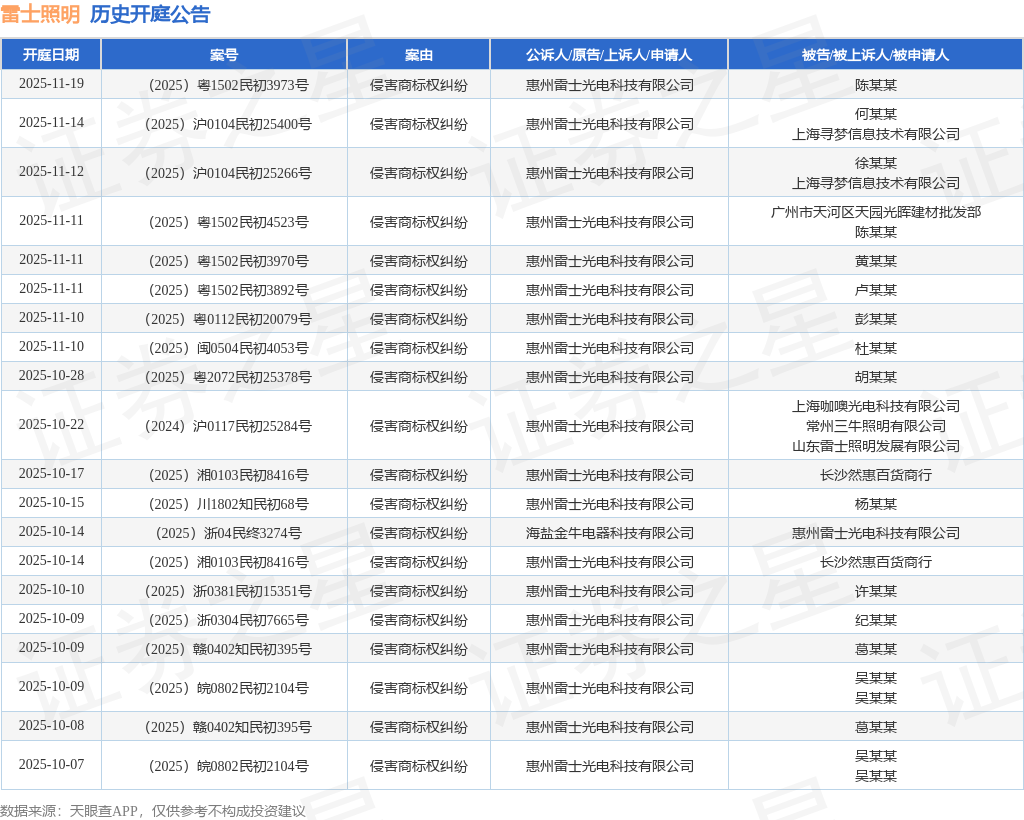Viewport: 1024px width, 820px height.
Task: Click plaintiff 海盐金牛电器科技有限公司
Action: [609, 533]
